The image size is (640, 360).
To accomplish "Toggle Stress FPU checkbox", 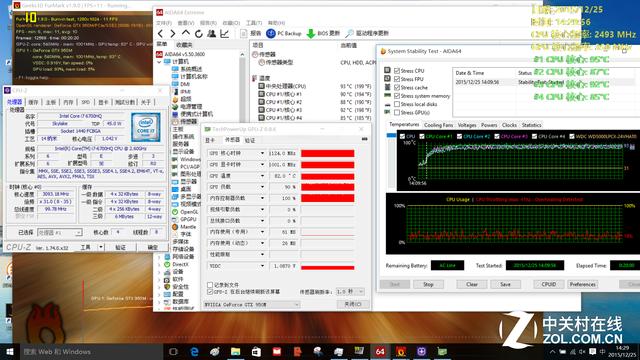I will (397, 79).
